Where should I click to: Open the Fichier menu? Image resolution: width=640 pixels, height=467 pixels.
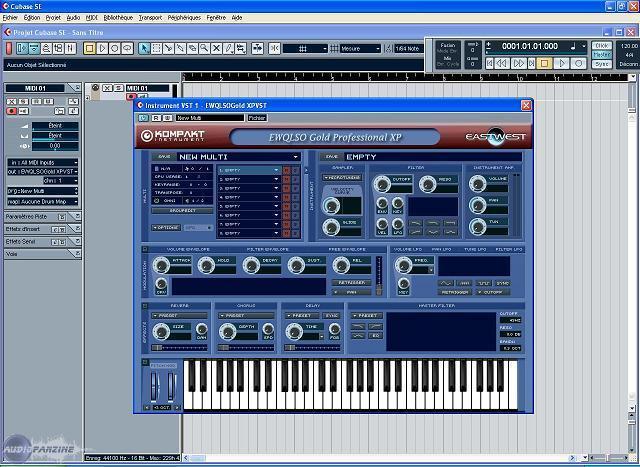(x=11, y=18)
